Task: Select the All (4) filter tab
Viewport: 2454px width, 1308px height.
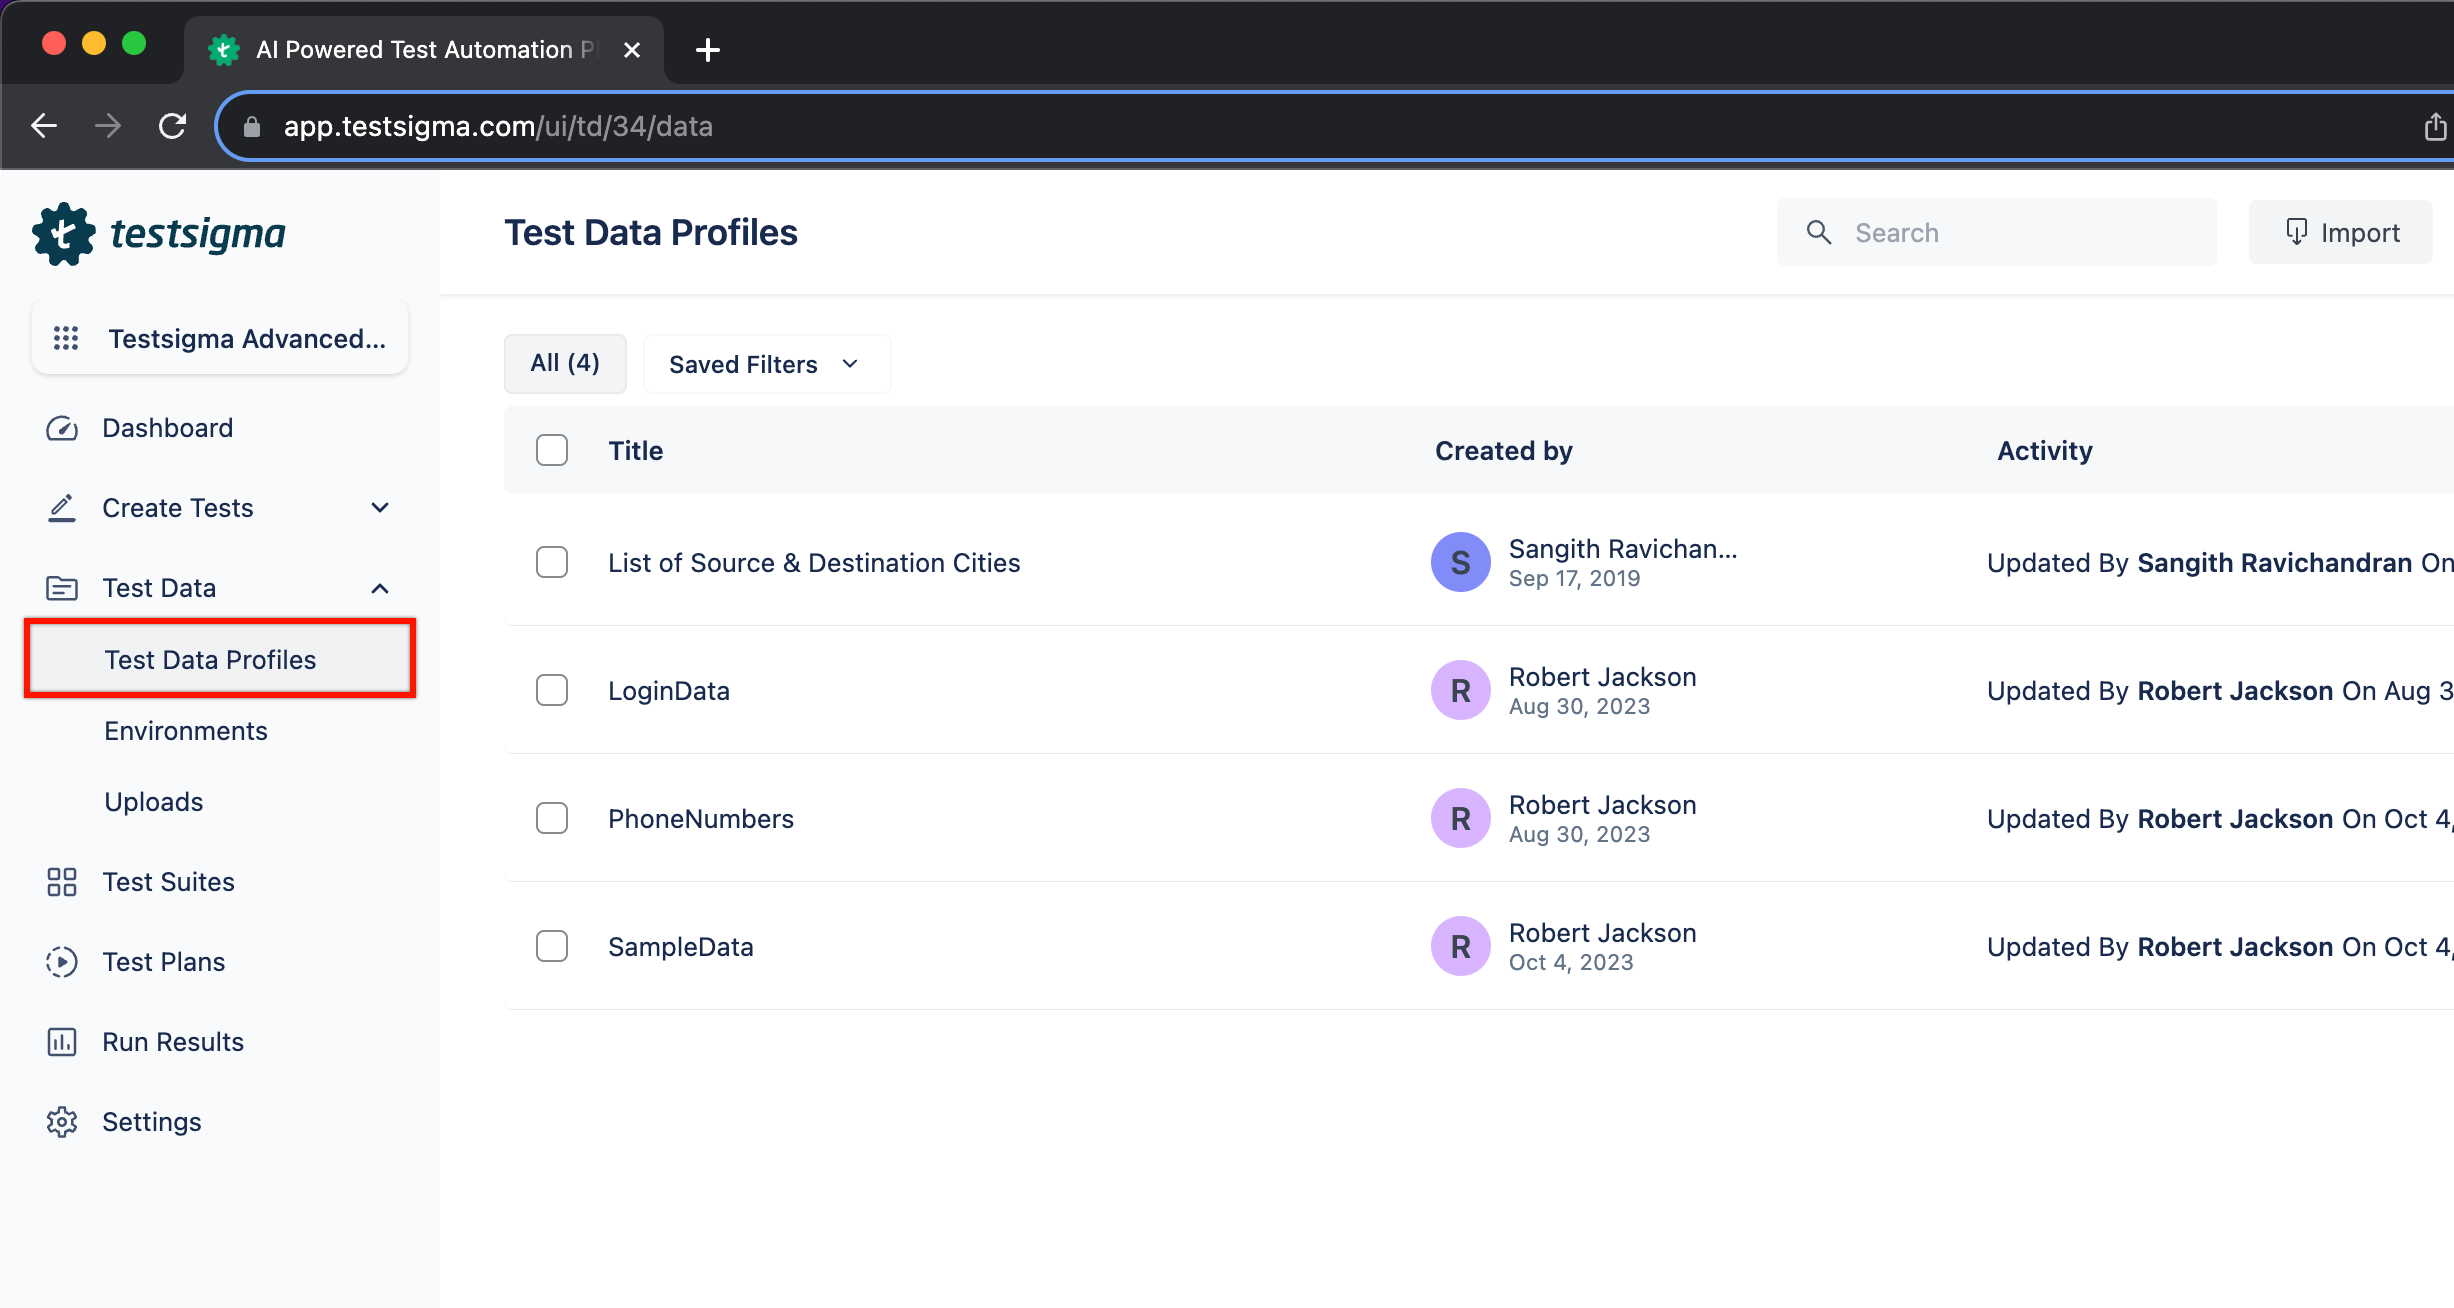Action: click(565, 363)
